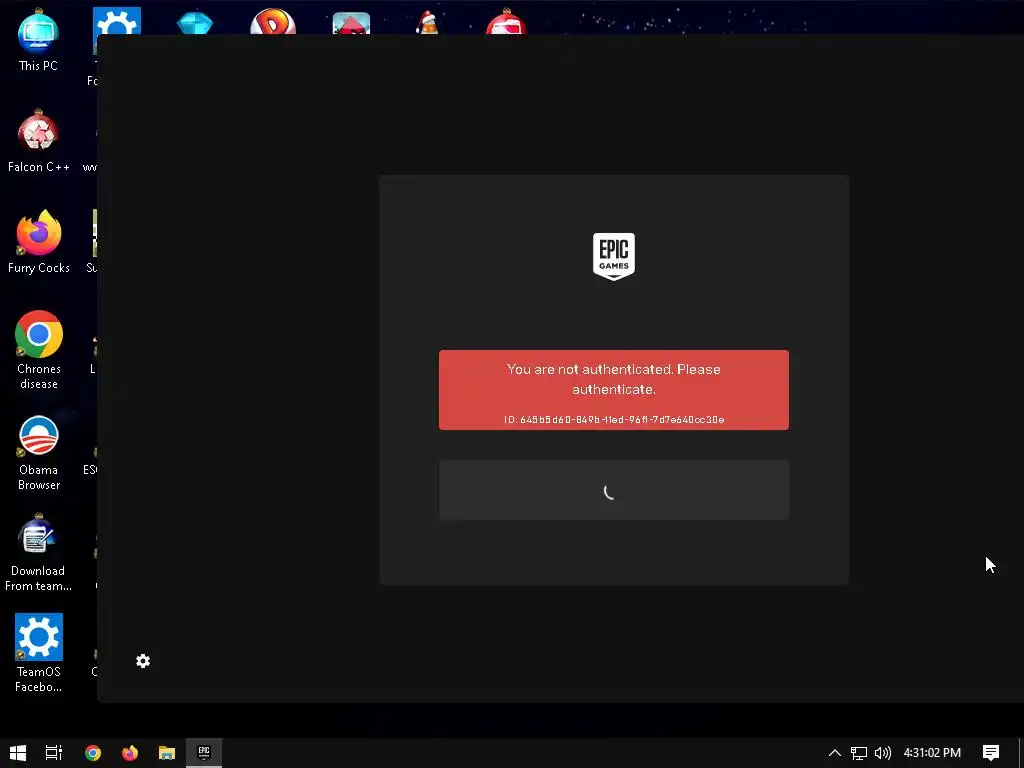Open the Windows Start menu
The width and height of the screenshot is (1024, 768).
18,752
